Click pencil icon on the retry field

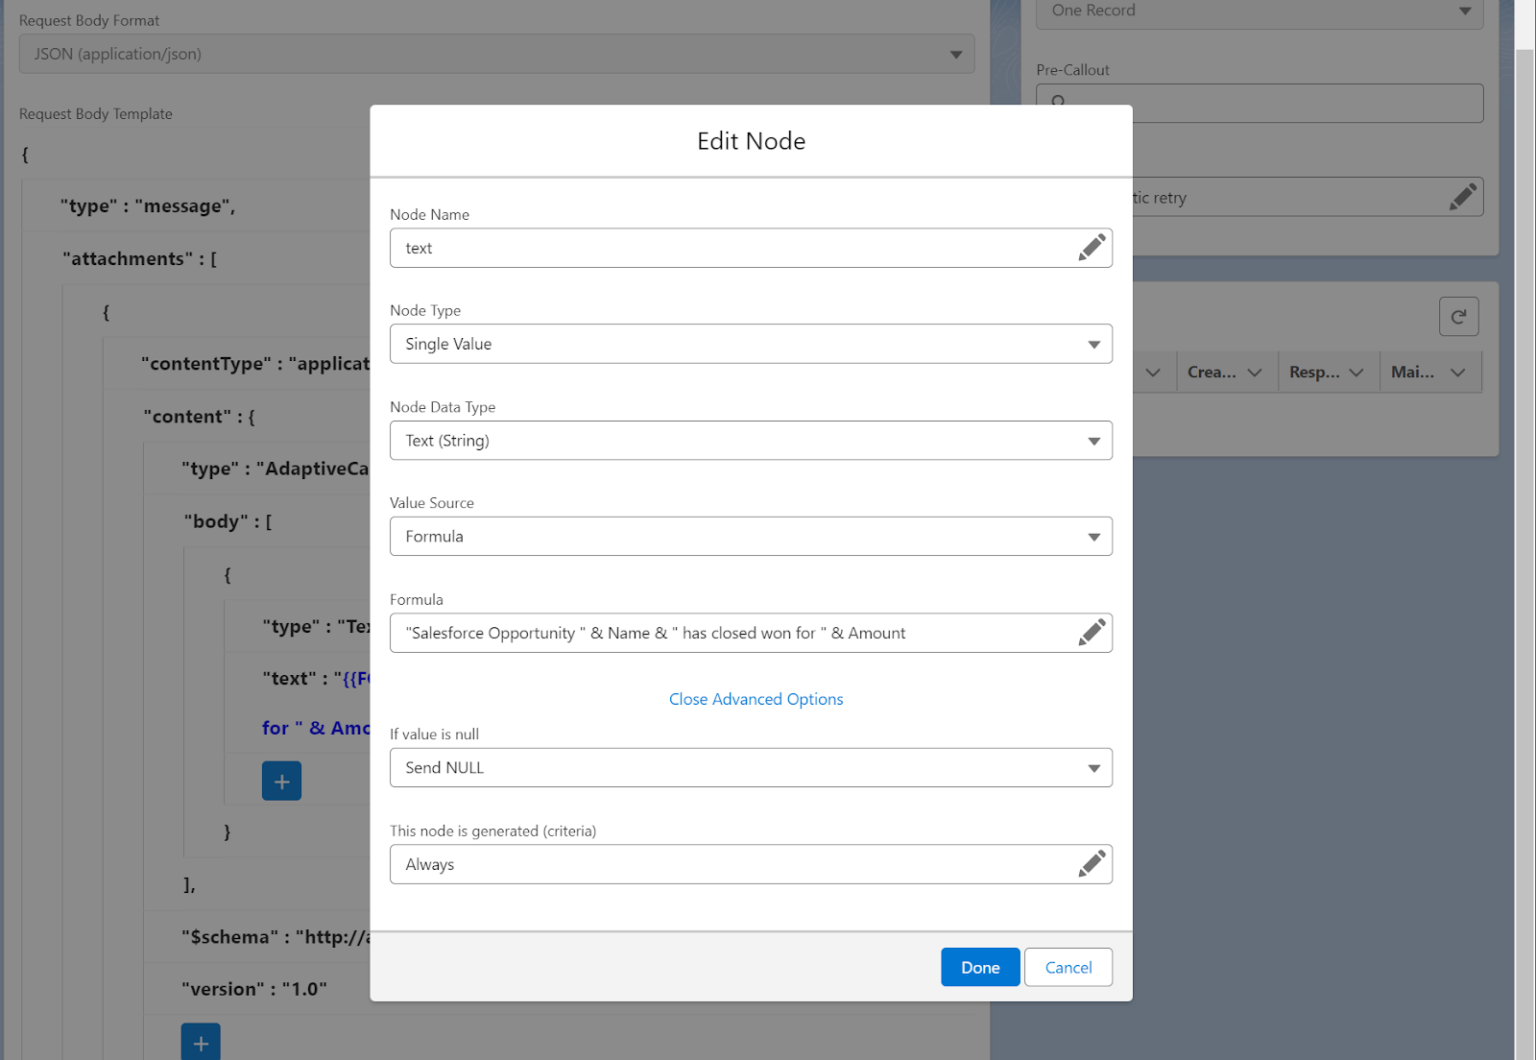[x=1463, y=196]
